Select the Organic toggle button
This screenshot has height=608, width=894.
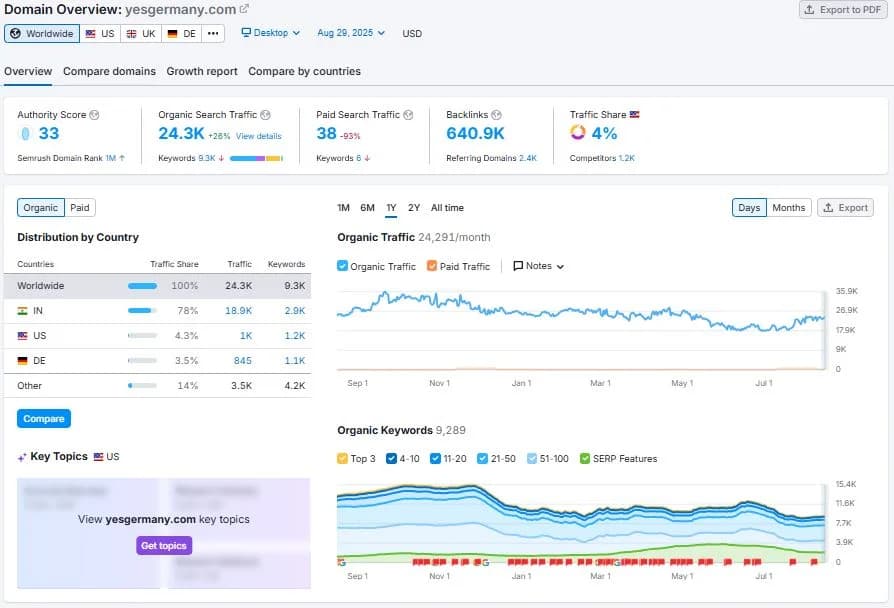pyautogui.click(x=40, y=208)
